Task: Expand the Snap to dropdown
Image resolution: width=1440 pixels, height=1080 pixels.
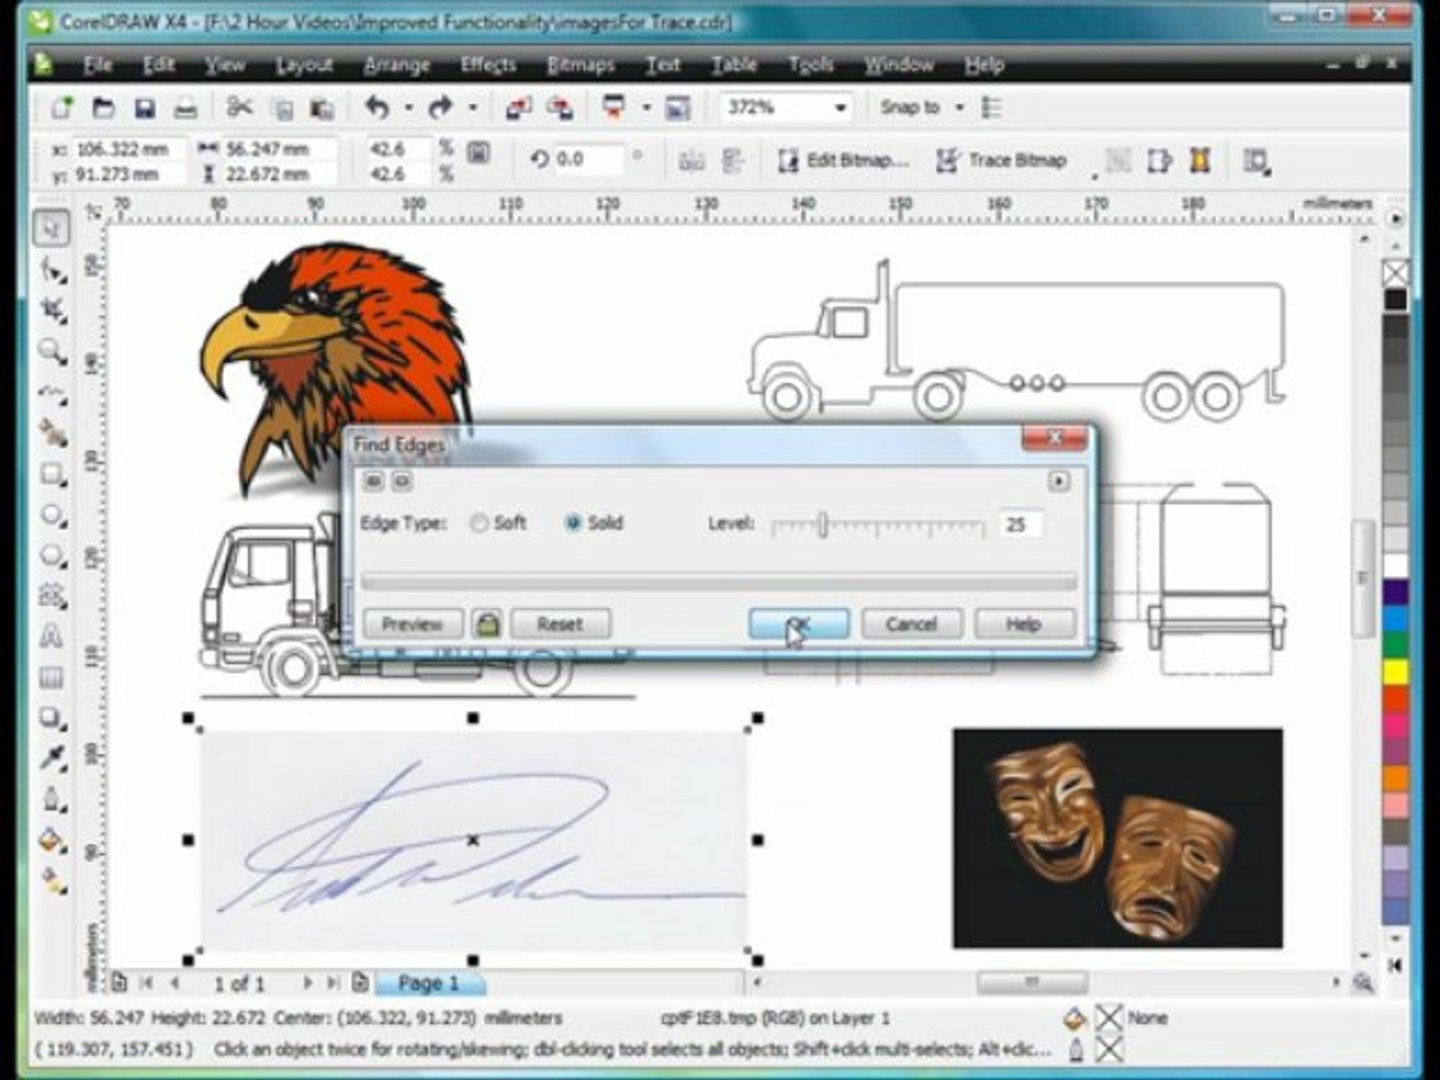Action: [x=959, y=107]
